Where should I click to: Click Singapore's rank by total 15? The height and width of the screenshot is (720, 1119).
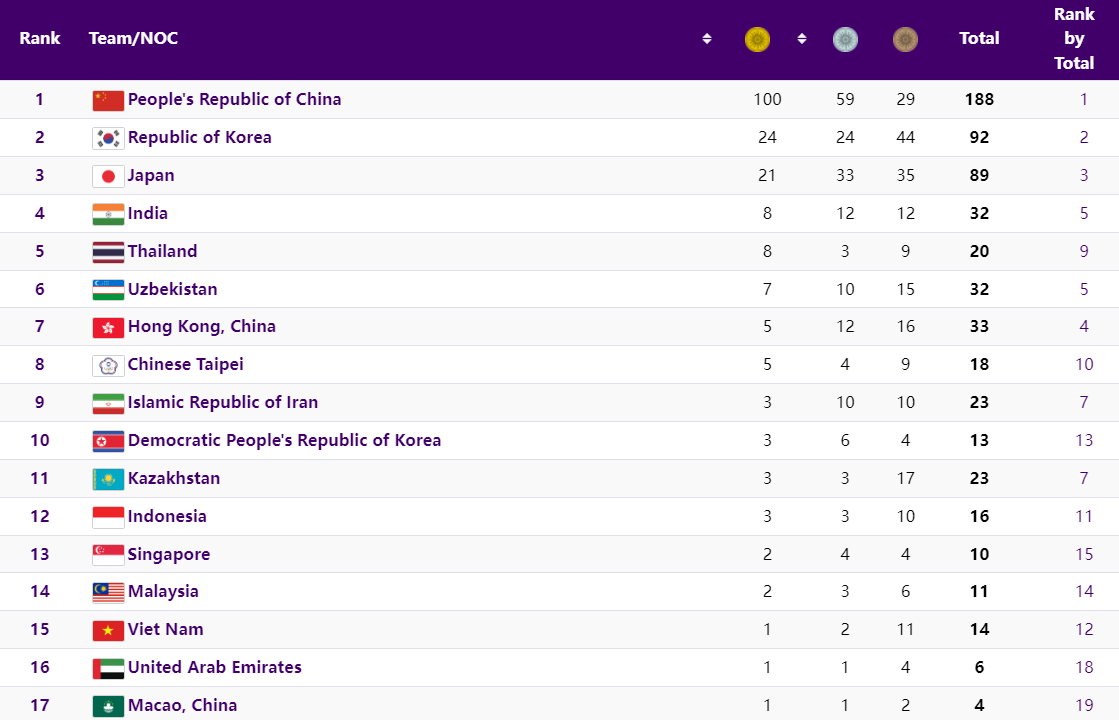[x=1084, y=554]
